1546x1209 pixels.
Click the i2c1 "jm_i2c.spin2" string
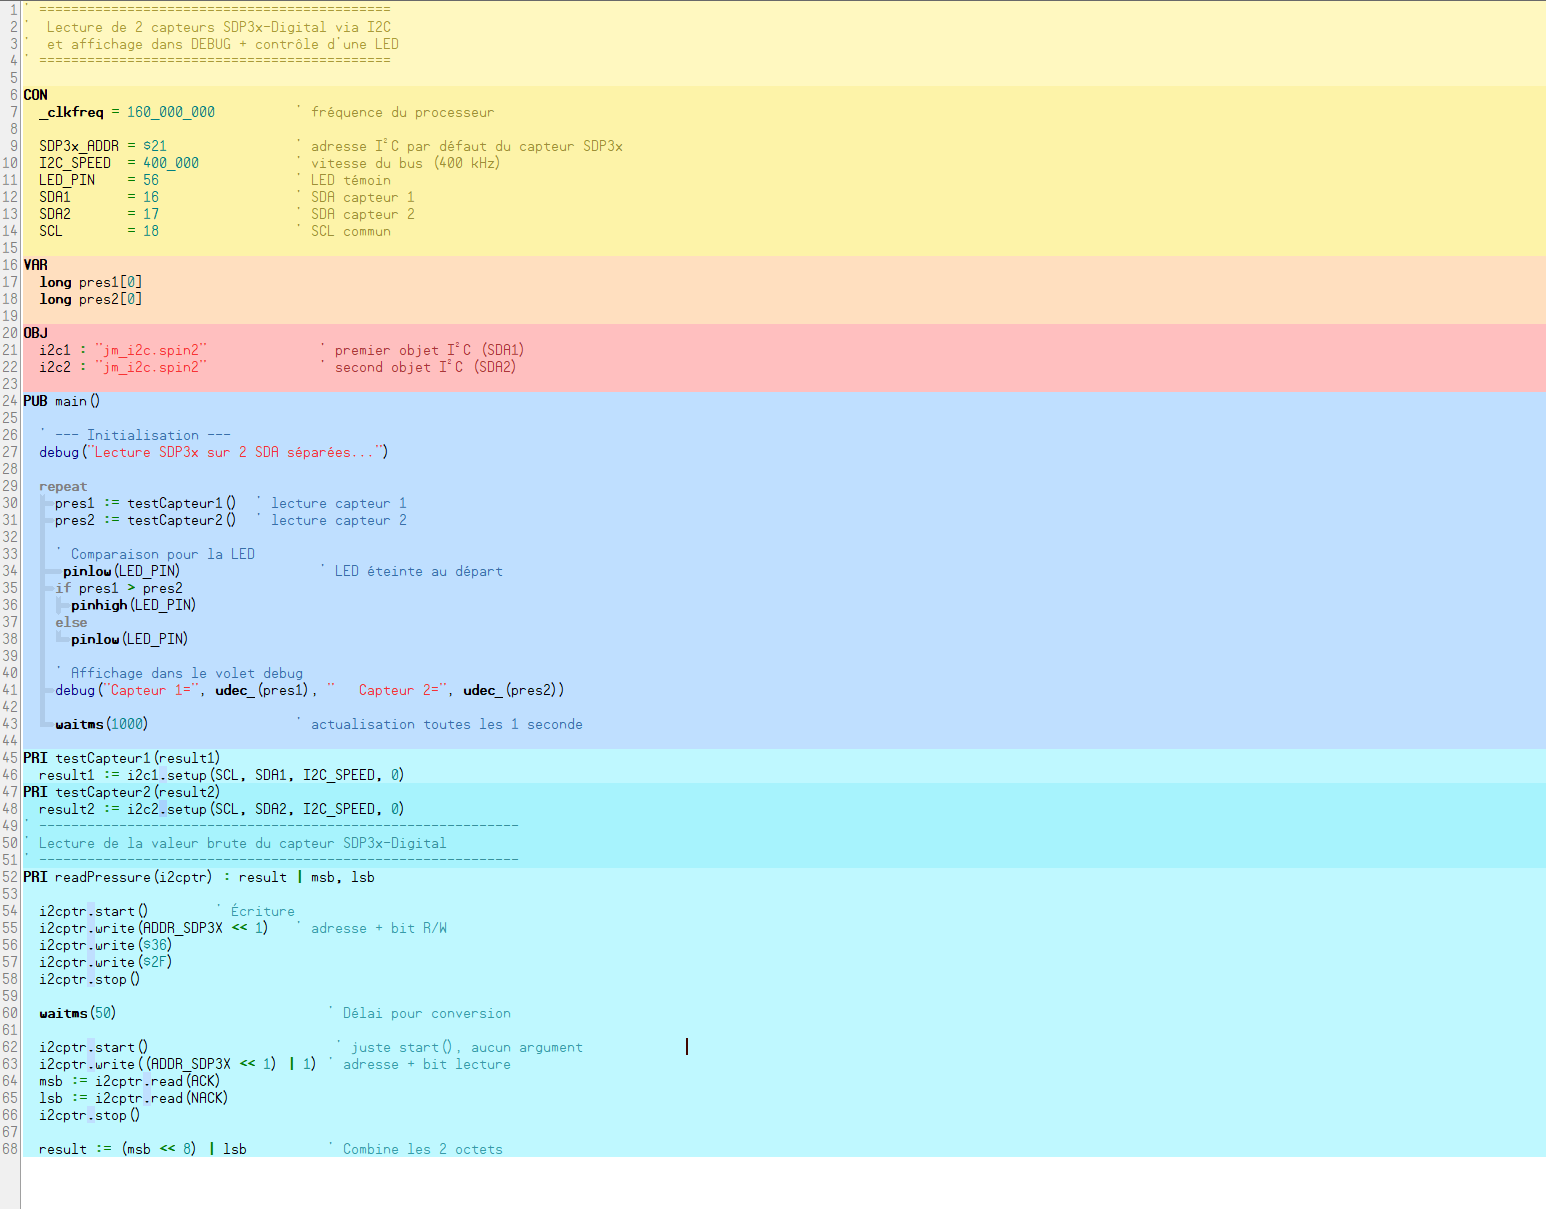[x=151, y=350]
